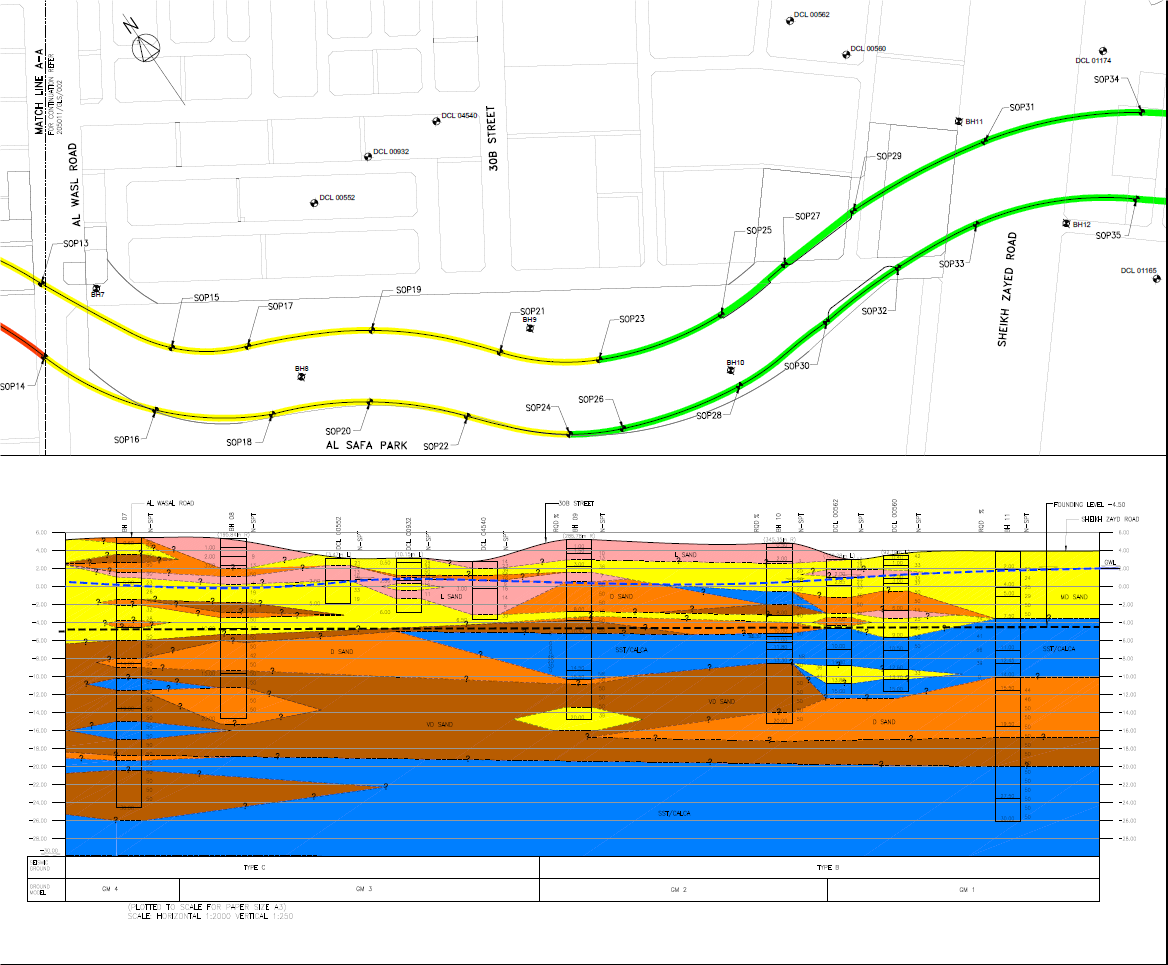The height and width of the screenshot is (965, 1168).
Task: Select the DCL 00560 borehole marker
Action: pos(845,54)
